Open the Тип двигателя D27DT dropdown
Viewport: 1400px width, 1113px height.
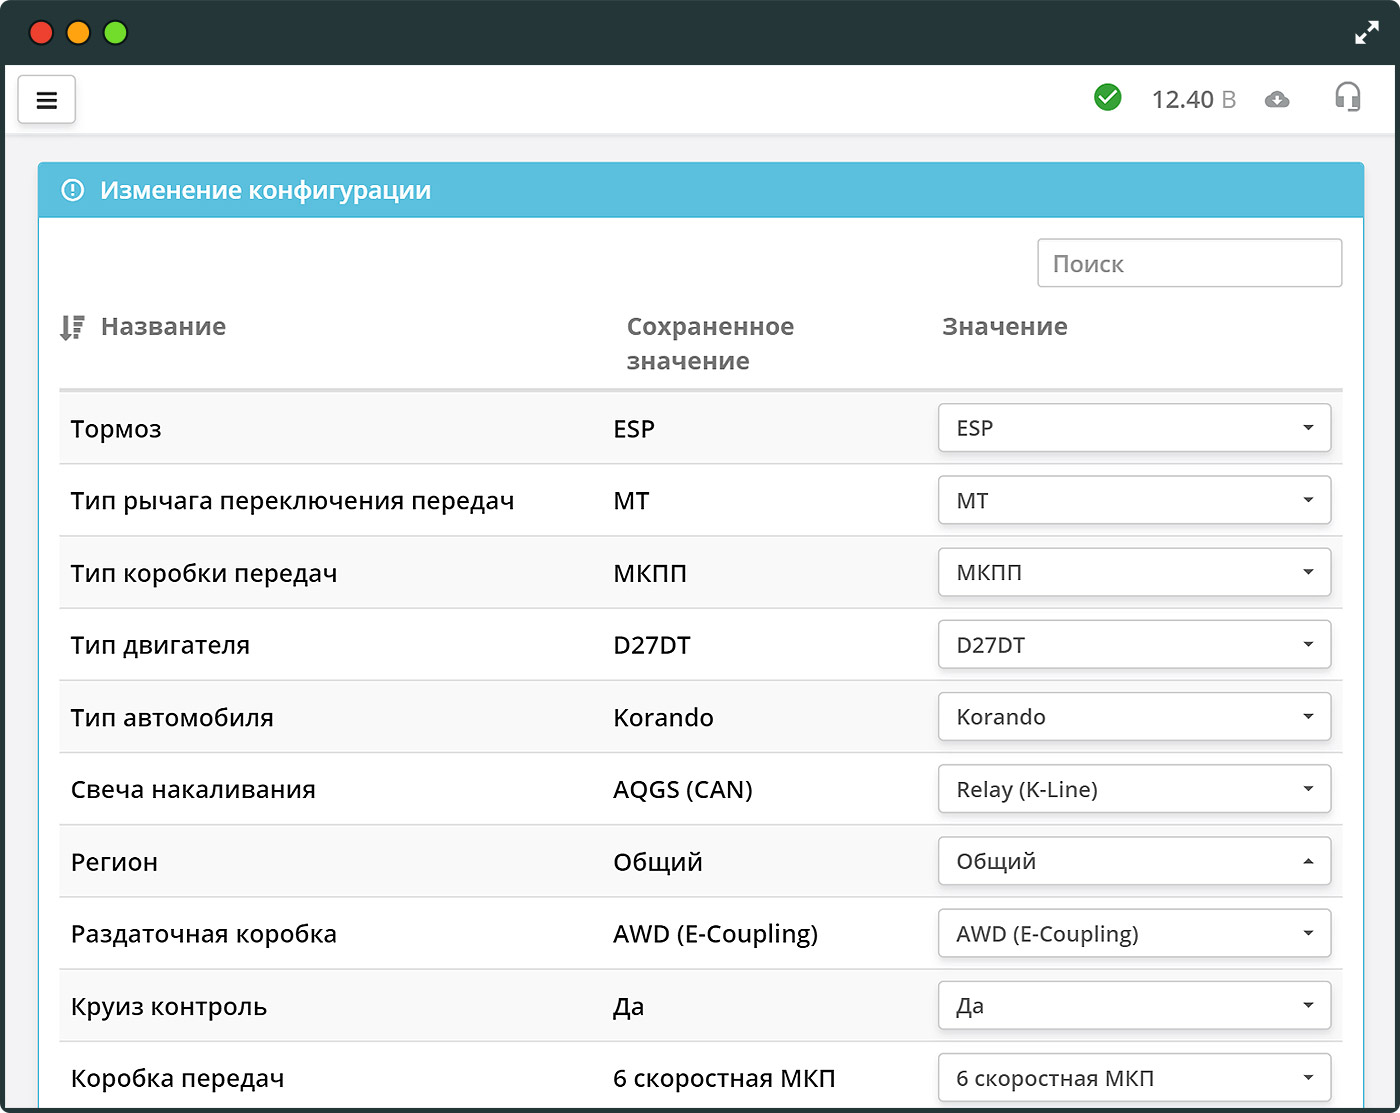click(x=1134, y=645)
